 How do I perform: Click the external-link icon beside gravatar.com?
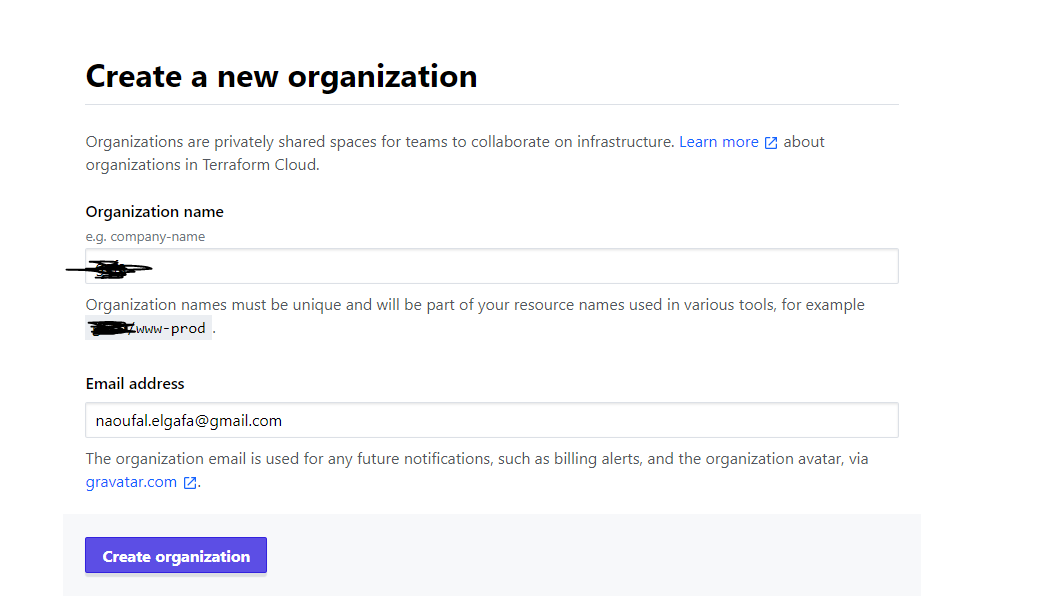click(x=189, y=482)
